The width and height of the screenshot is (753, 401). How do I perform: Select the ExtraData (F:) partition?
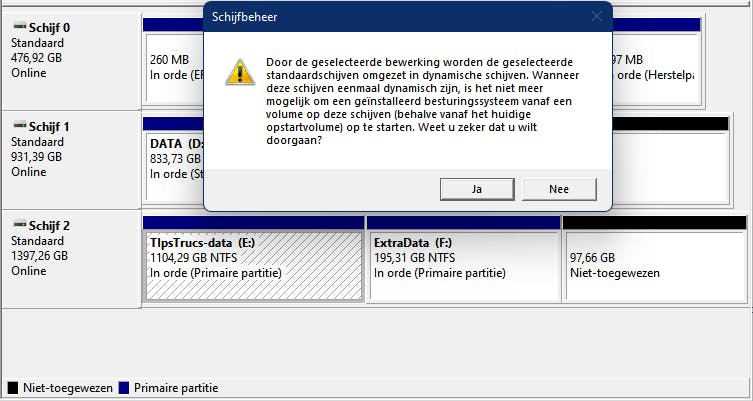pos(462,264)
